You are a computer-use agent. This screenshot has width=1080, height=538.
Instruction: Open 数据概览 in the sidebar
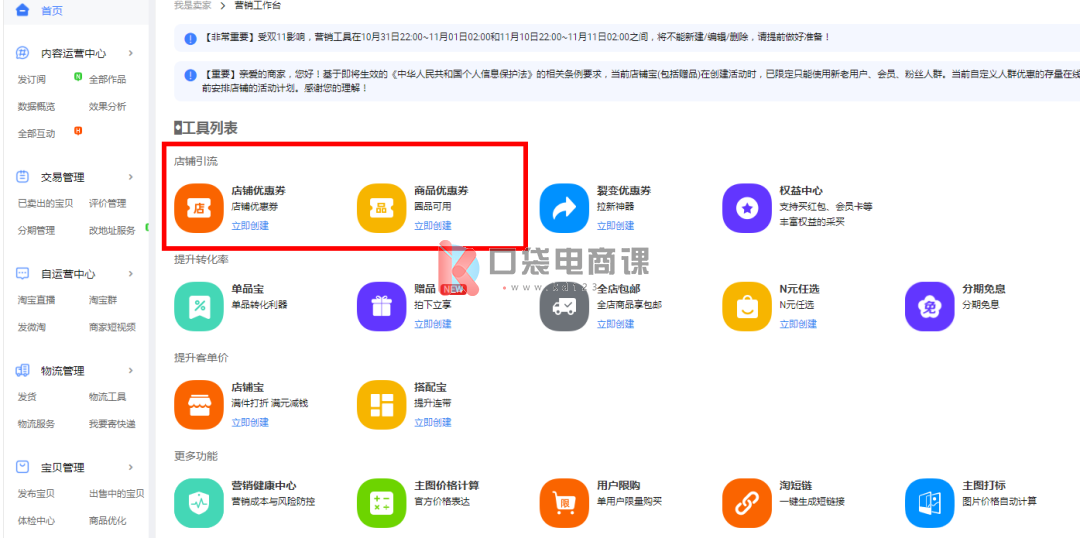(36, 107)
